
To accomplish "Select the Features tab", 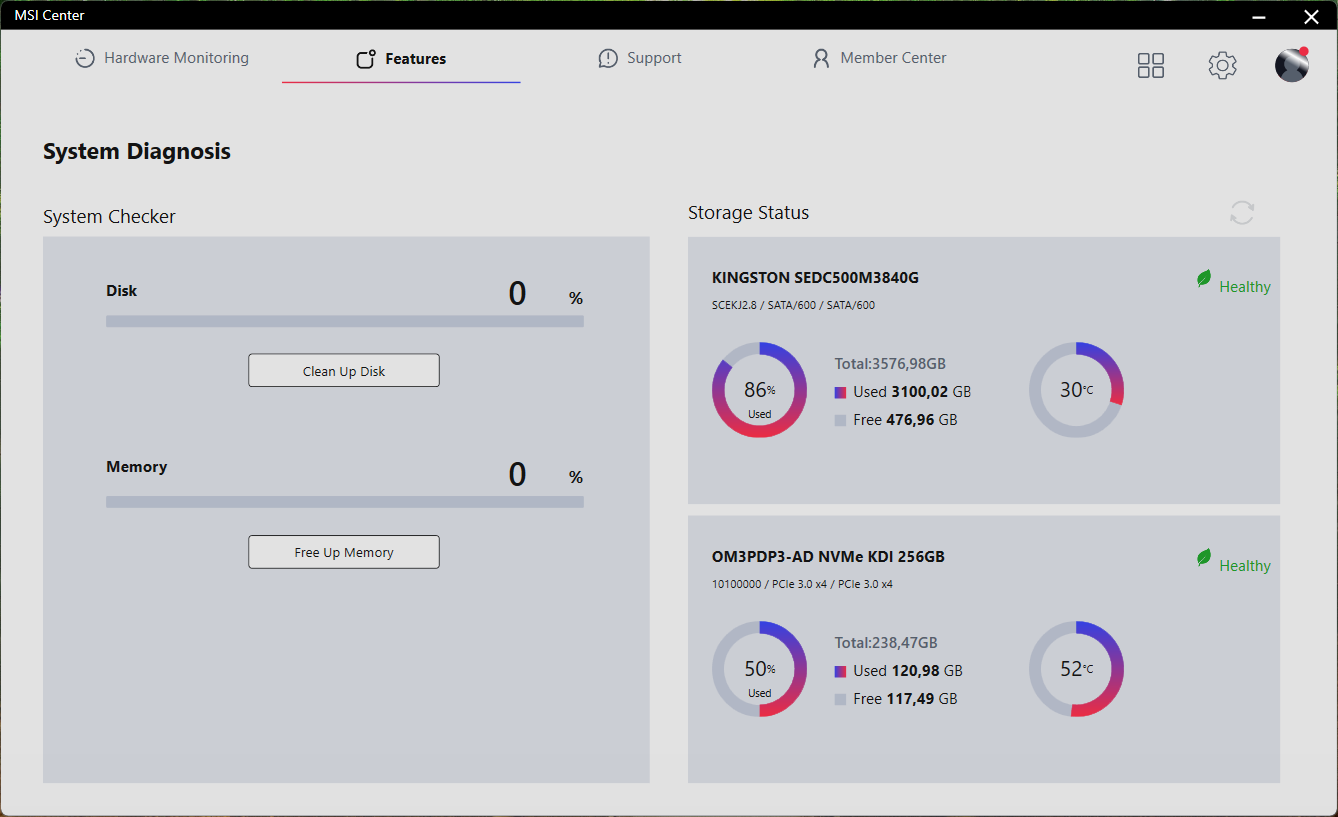I will [401, 59].
